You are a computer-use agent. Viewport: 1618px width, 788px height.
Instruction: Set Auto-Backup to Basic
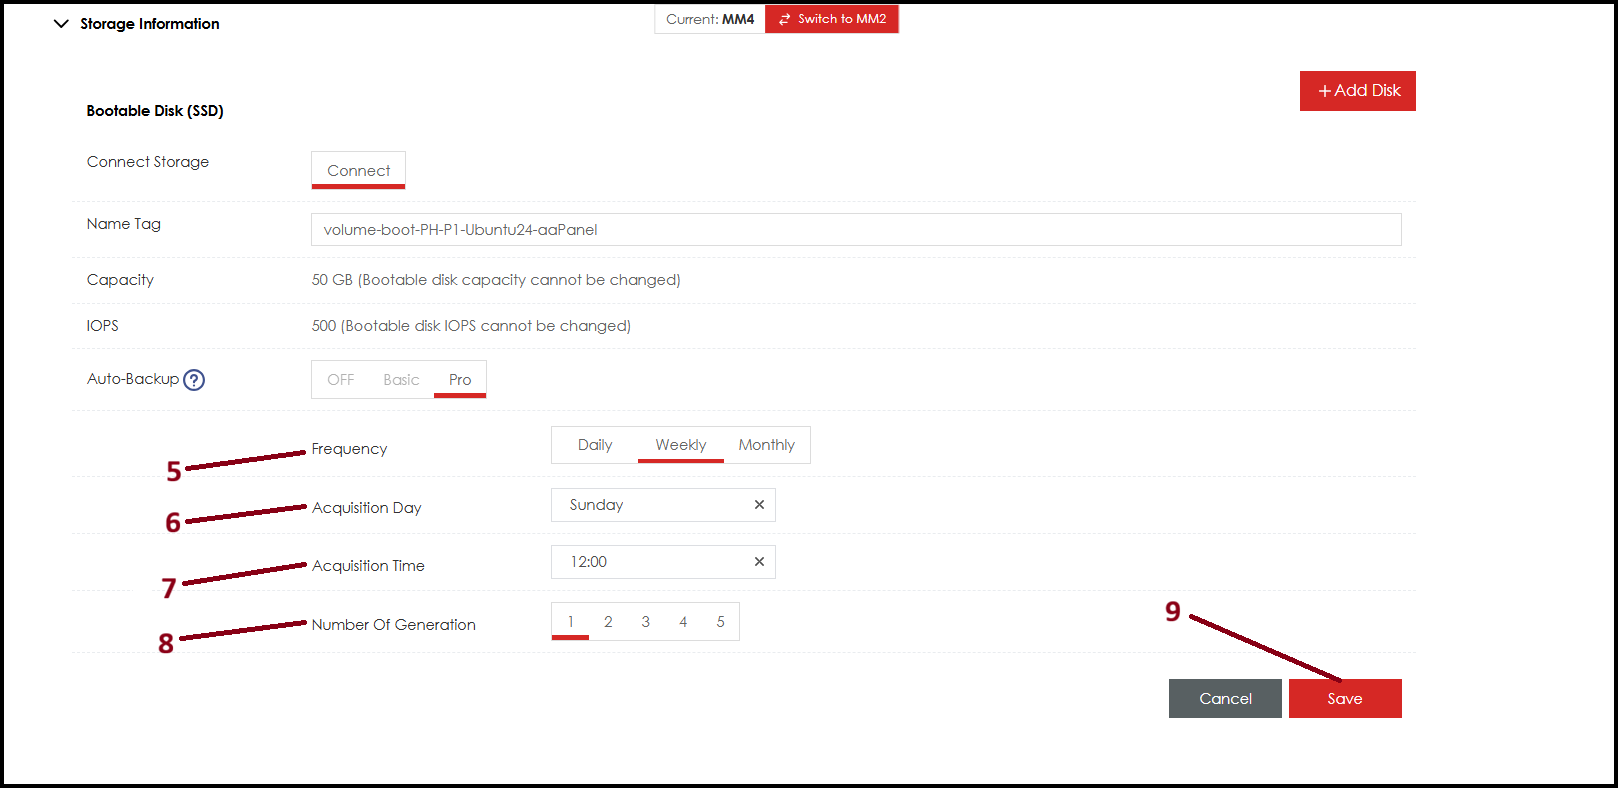401,380
